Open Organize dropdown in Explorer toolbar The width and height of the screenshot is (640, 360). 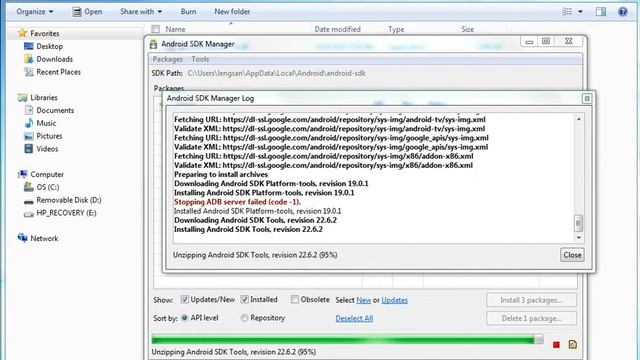pos(35,11)
